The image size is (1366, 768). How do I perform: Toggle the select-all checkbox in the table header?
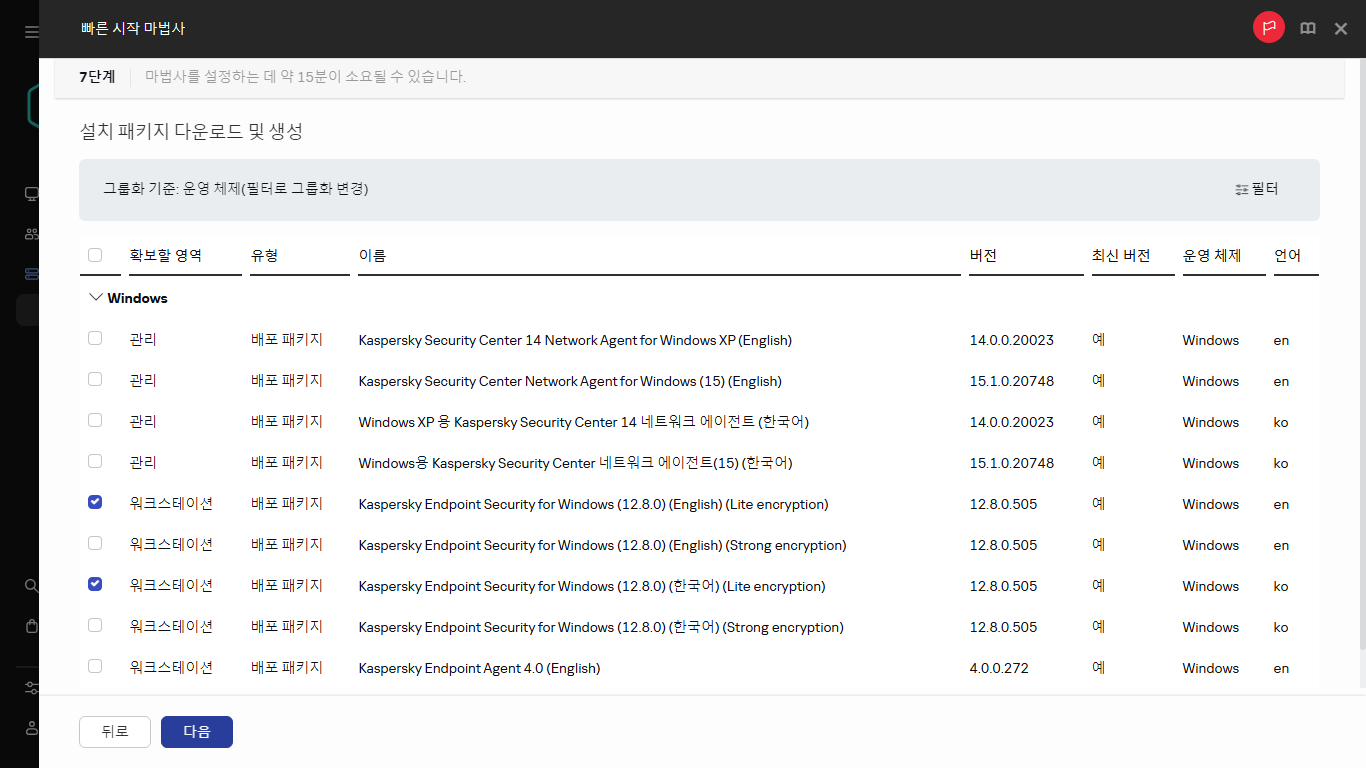click(95, 255)
